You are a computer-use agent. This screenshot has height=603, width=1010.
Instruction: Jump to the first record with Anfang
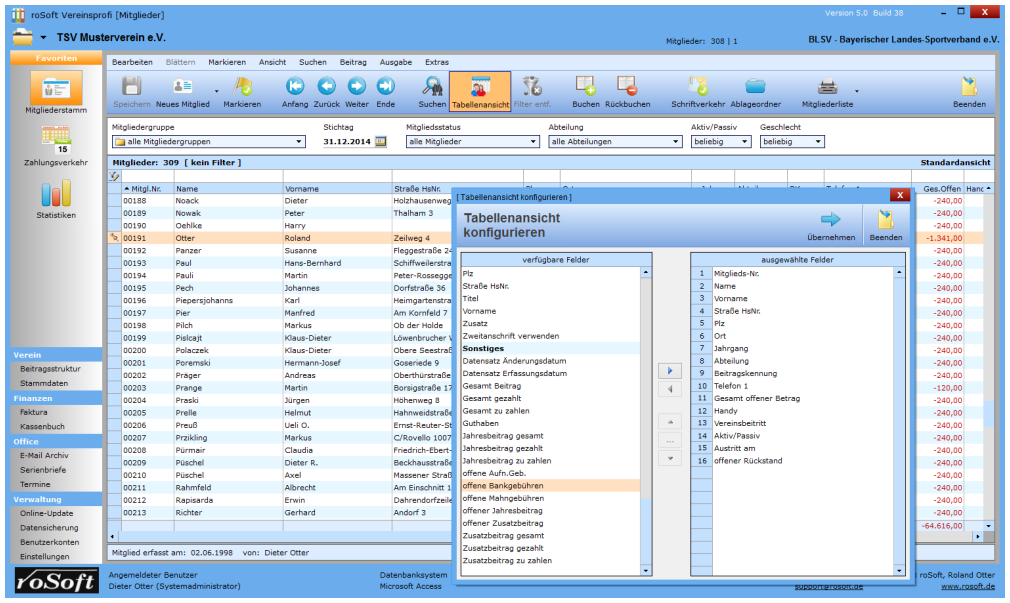click(295, 87)
